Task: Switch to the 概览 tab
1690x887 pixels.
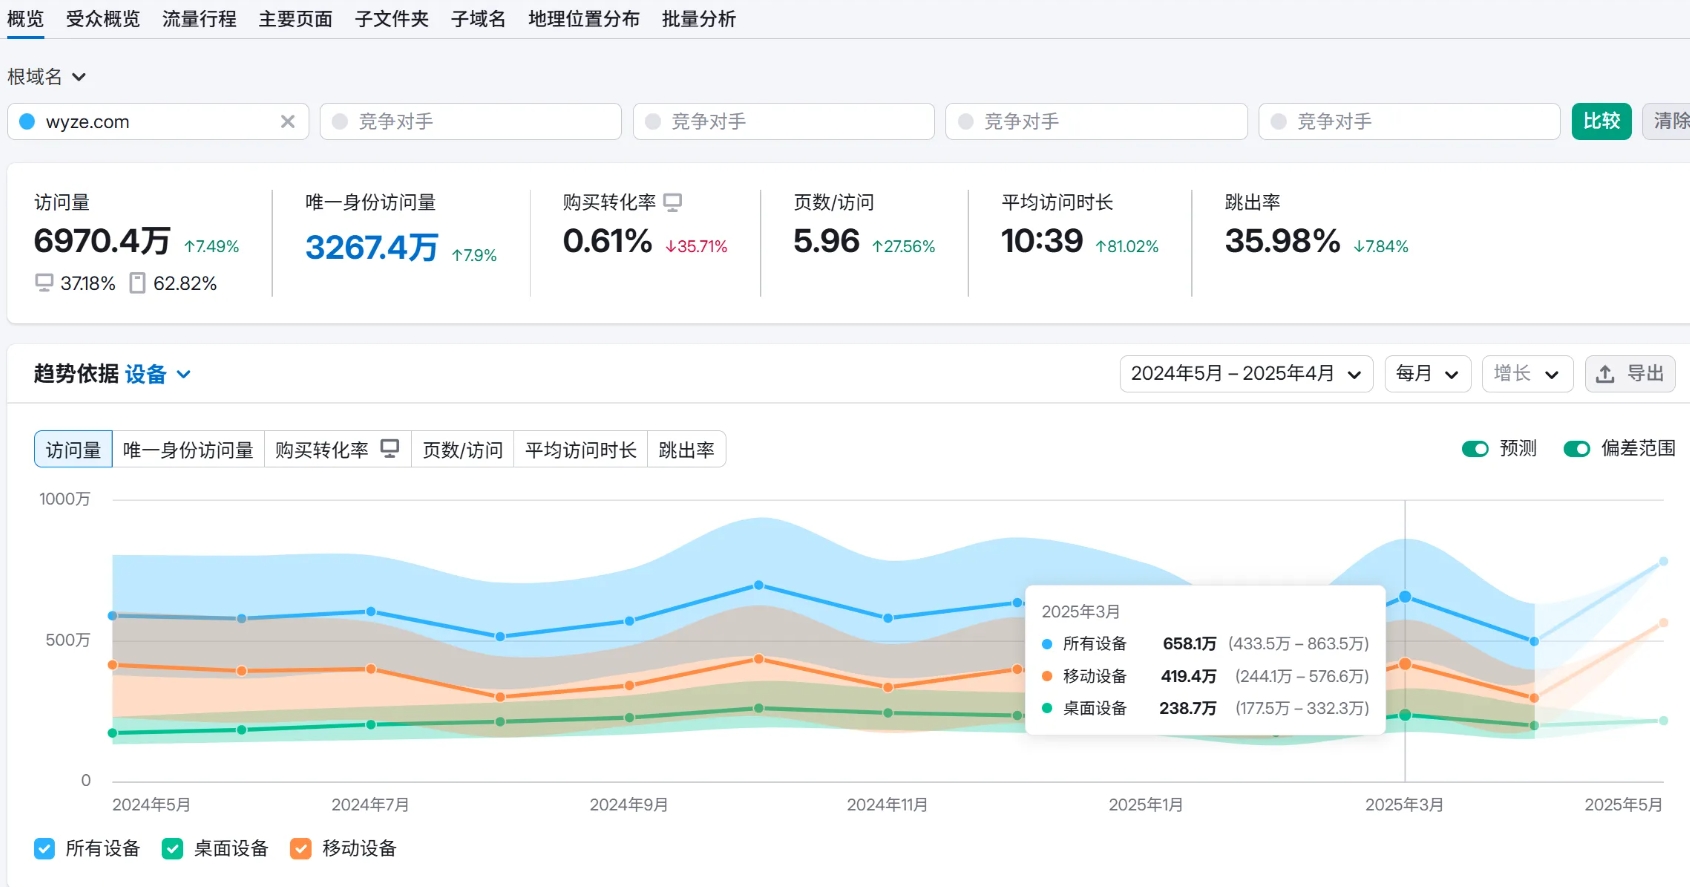Action: click(x=25, y=19)
